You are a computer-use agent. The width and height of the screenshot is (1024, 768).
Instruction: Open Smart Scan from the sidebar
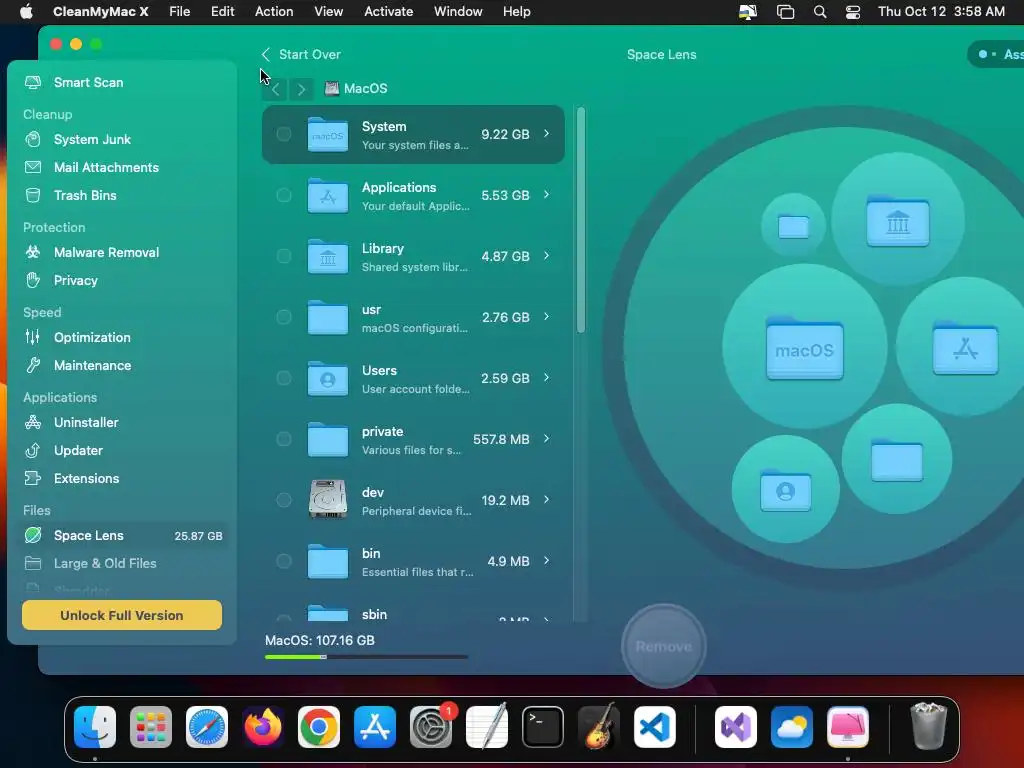tap(88, 82)
